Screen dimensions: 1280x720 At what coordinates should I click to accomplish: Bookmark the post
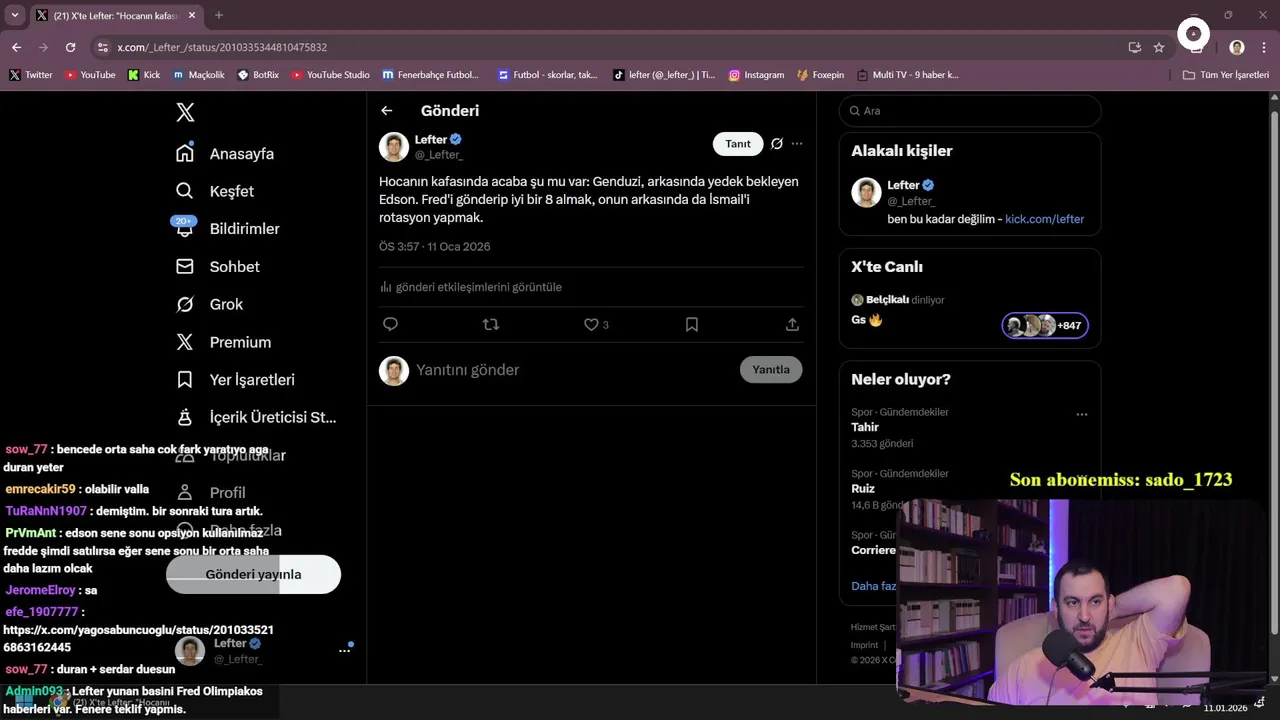pyautogui.click(x=692, y=324)
